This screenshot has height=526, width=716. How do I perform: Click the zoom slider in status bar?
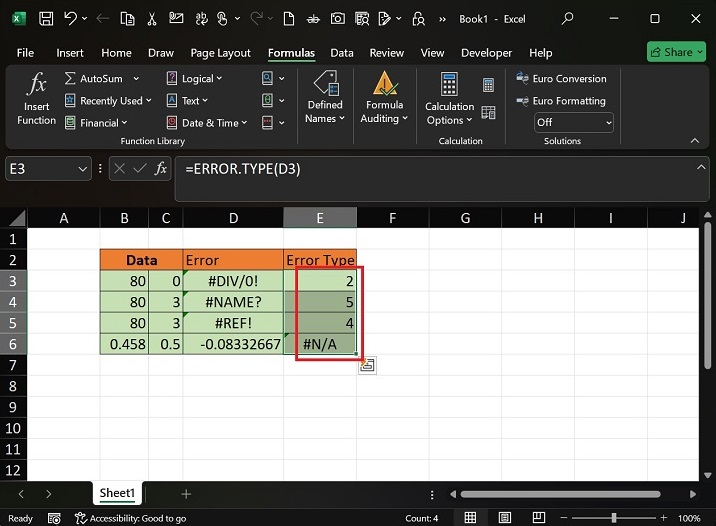click(x=613, y=518)
